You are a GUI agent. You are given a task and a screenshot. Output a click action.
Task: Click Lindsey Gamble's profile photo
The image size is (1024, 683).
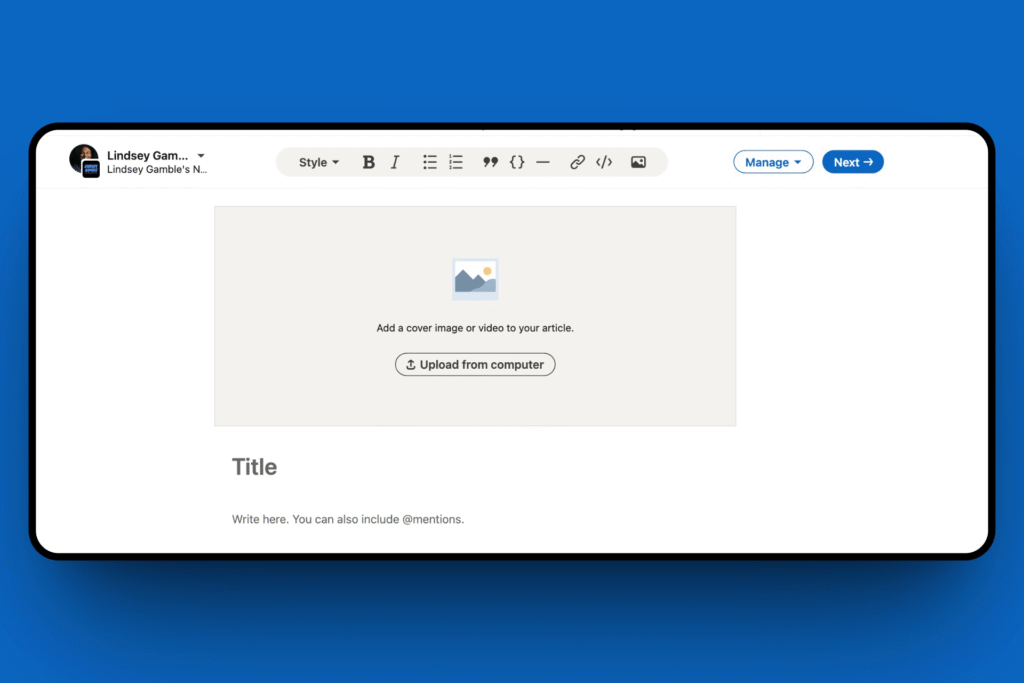click(x=82, y=158)
